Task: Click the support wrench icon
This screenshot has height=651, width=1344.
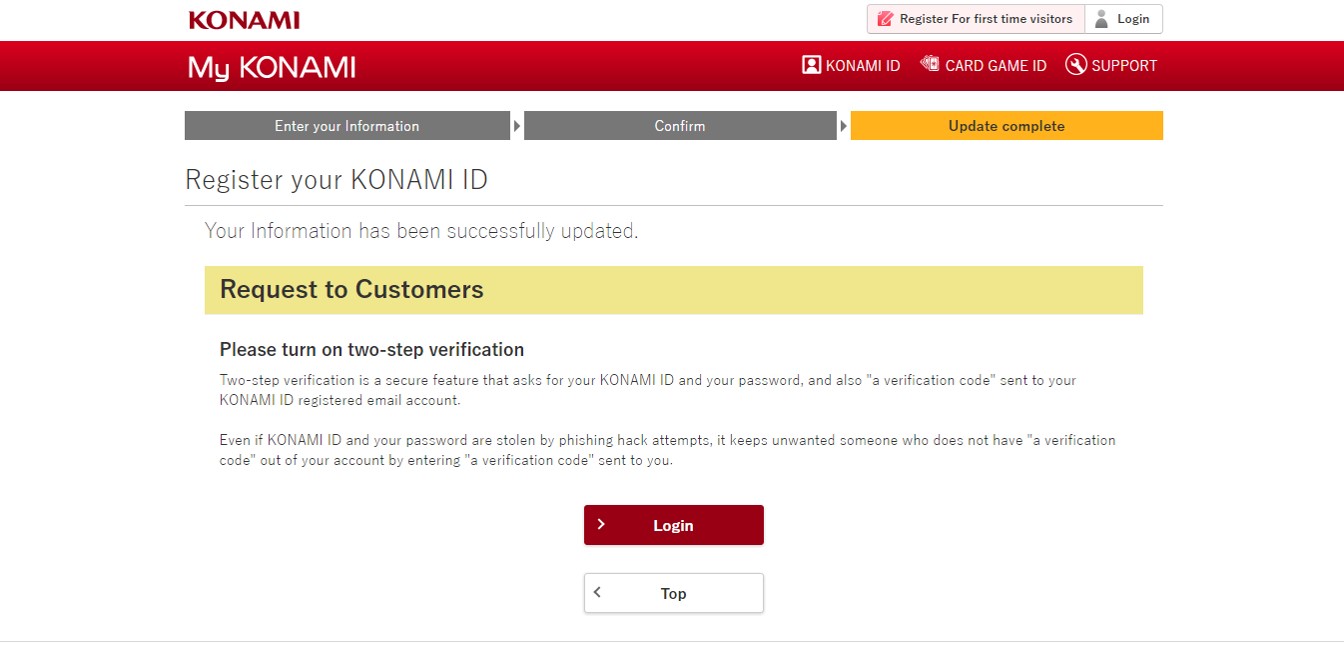Action: tap(1076, 65)
